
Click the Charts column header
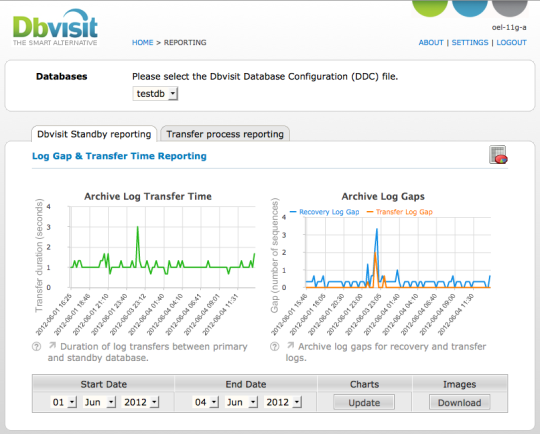click(x=364, y=384)
